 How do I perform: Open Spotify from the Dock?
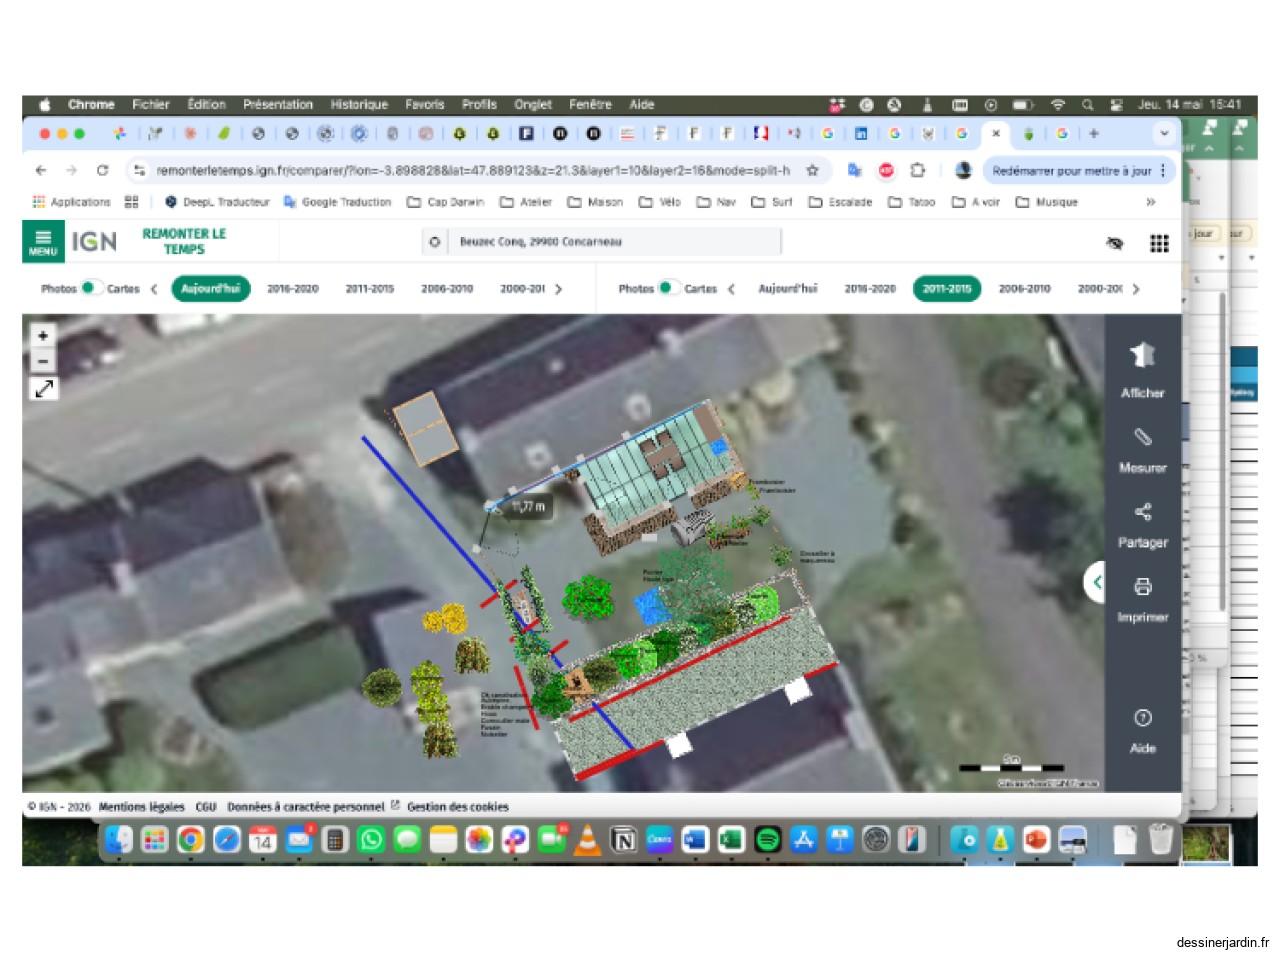click(x=767, y=840)
